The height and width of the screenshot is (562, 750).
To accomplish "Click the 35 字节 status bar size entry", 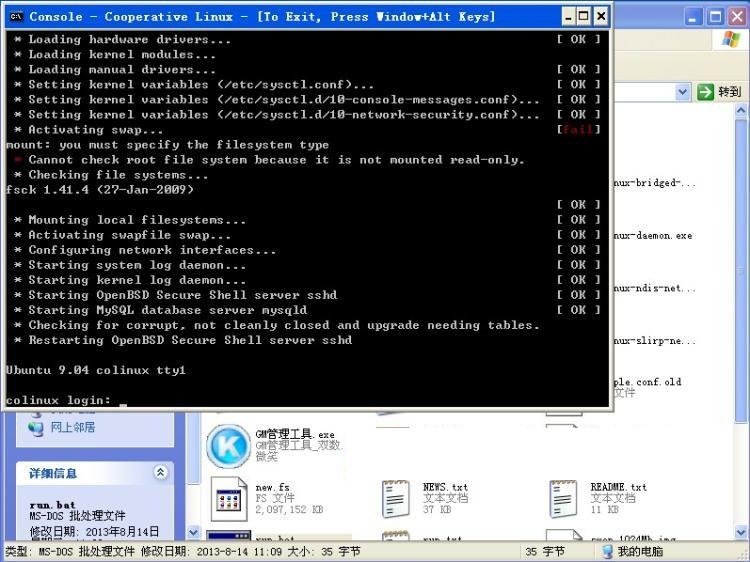I will (x=545, y=551).
